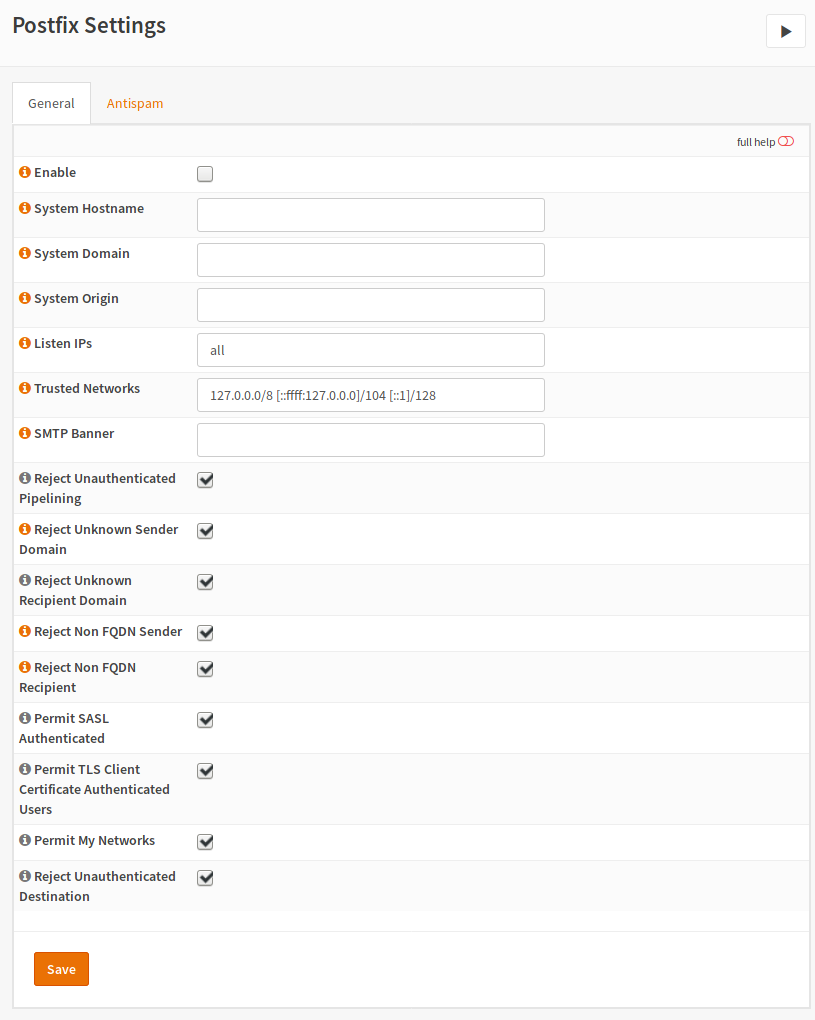
Task: Click the info icon next to SMTP Banner
Action: (25, 434)
